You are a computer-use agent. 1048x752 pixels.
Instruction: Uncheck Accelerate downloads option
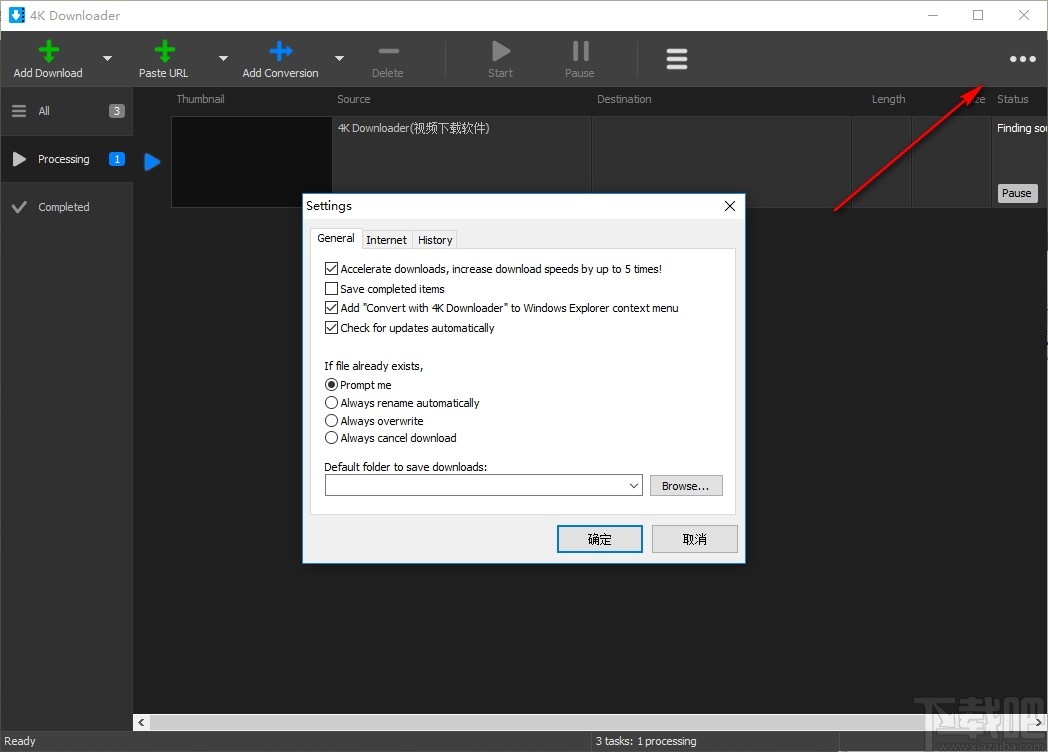click(x=332, y=268)
